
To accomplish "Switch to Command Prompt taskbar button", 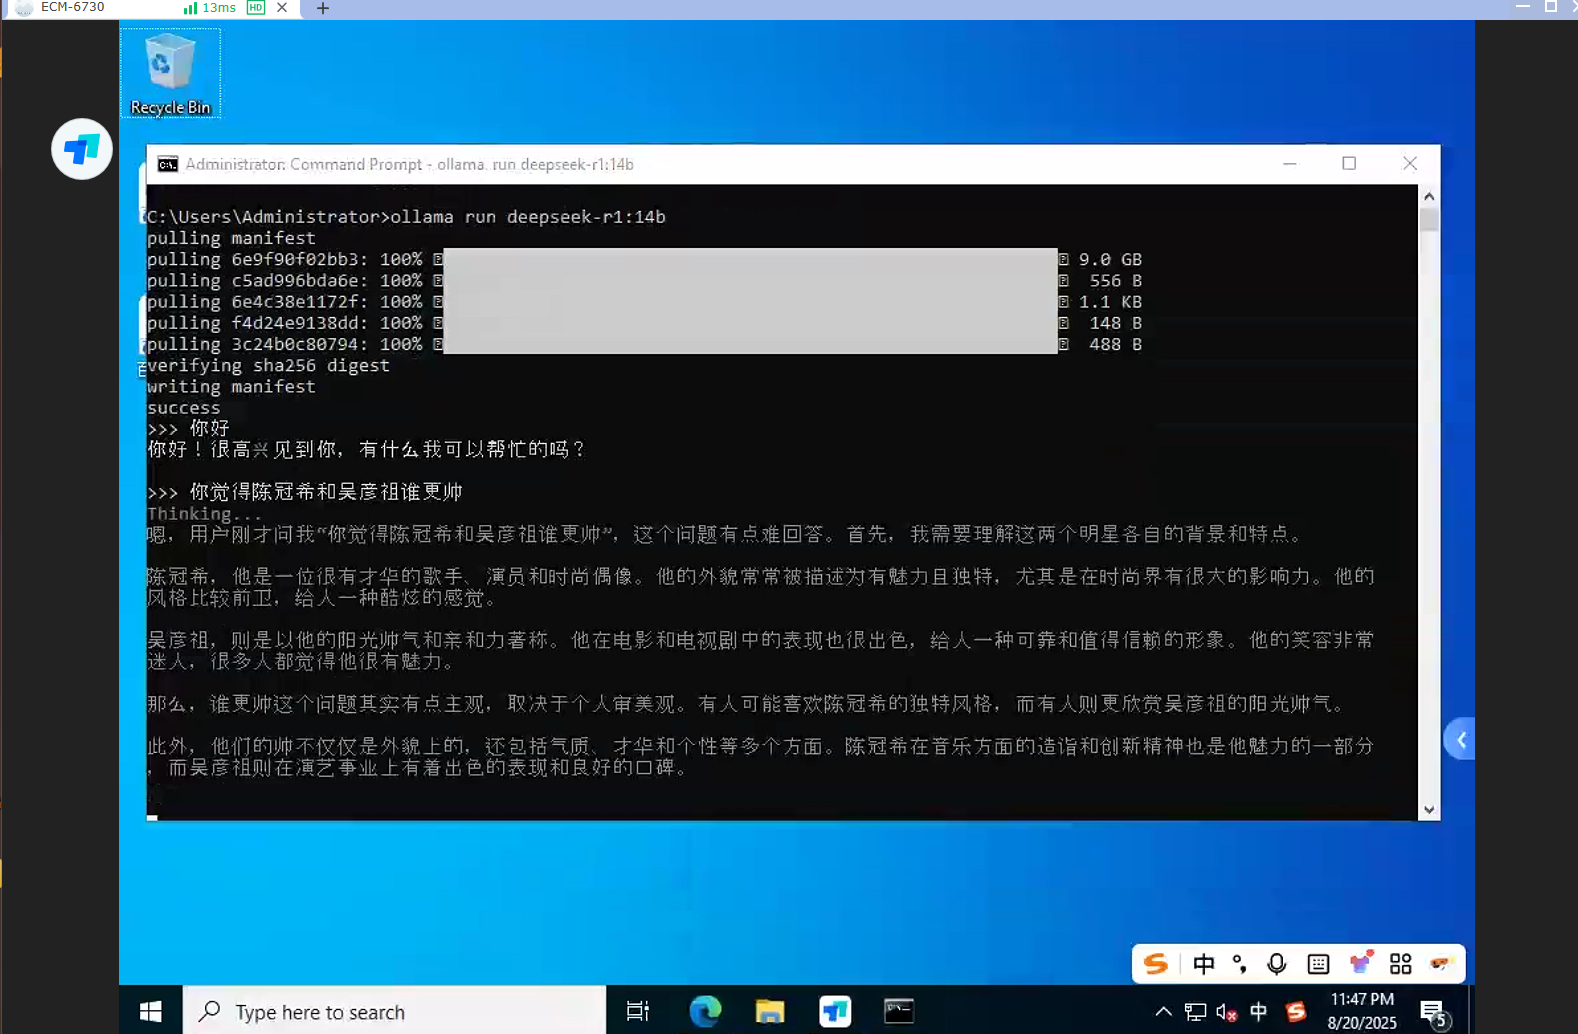I will (x=899, y=1011).
